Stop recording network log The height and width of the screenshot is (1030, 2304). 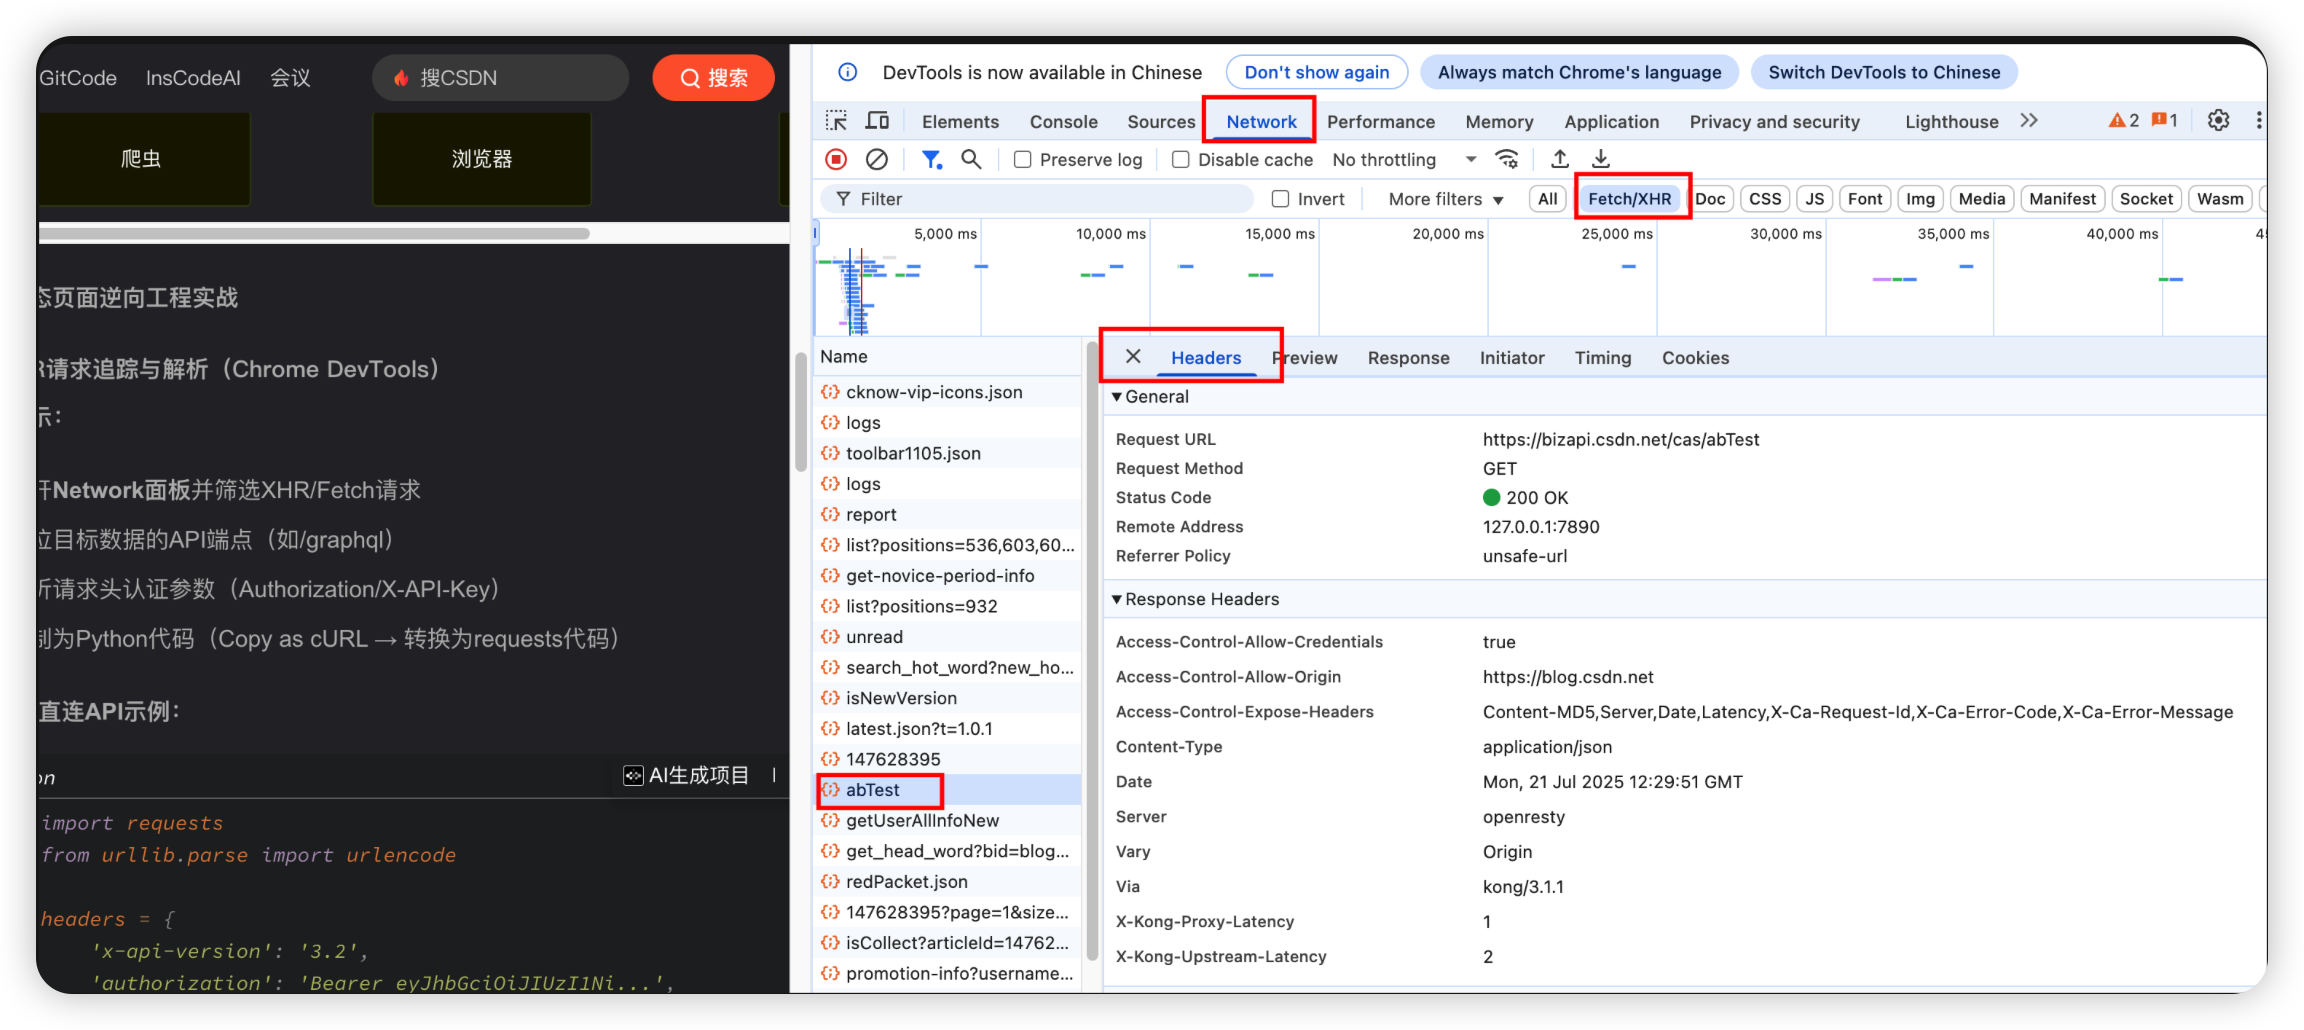836,159
